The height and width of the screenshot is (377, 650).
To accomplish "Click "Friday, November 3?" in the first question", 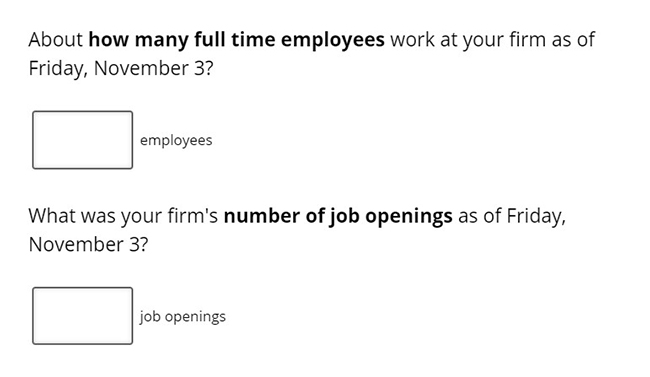I will (121, 69).
